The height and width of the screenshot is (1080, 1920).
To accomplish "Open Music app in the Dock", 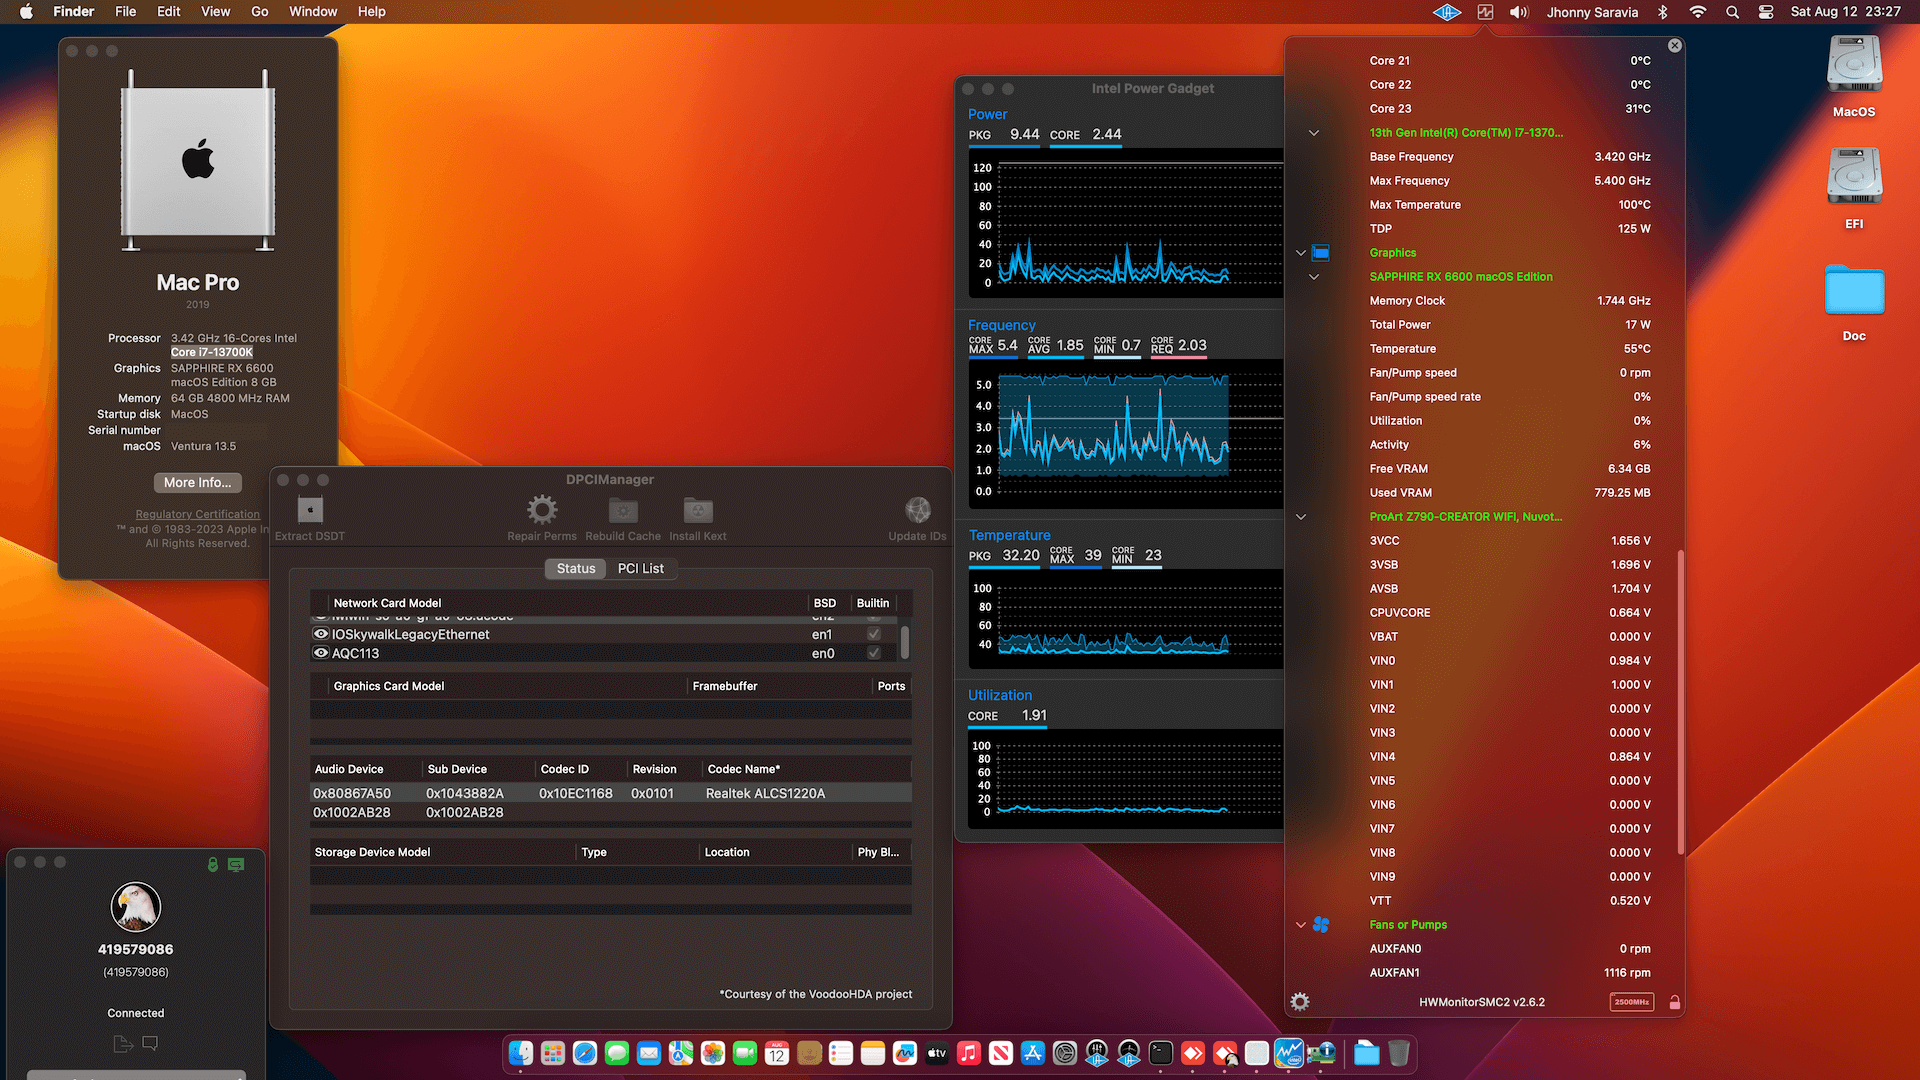I will coord(969,1053).
